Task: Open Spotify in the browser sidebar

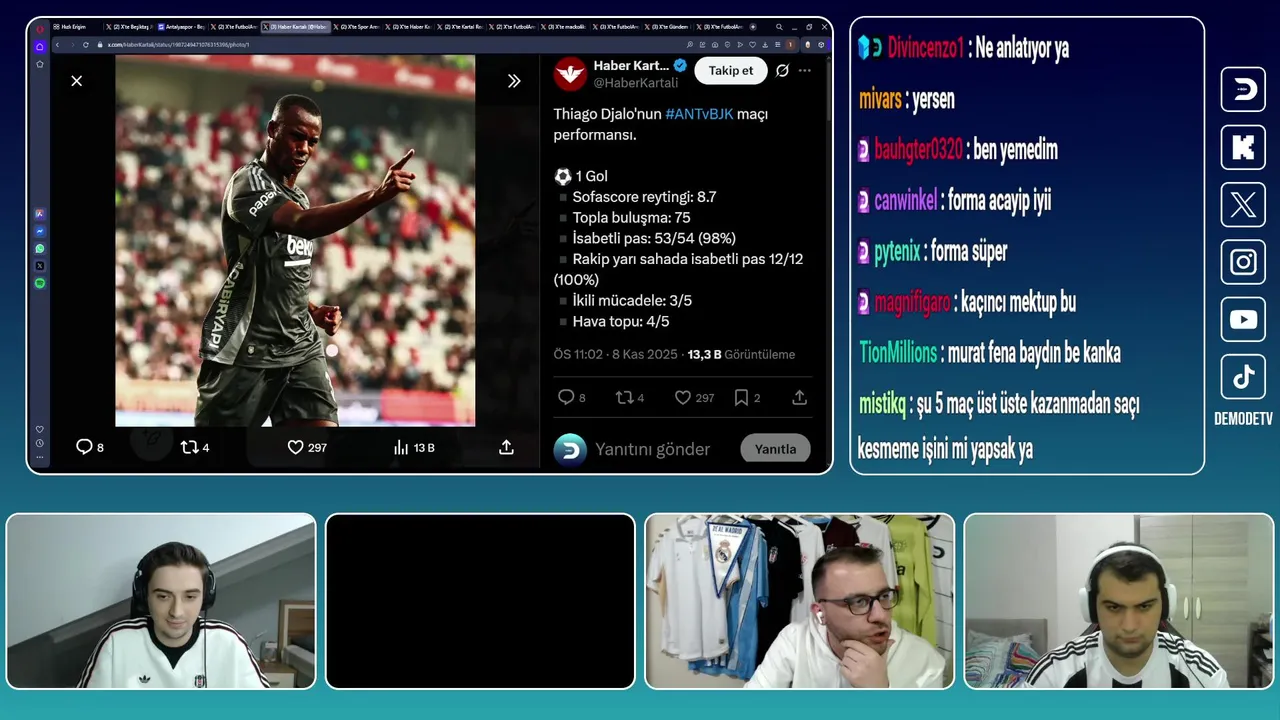Action: click(40, 283)
